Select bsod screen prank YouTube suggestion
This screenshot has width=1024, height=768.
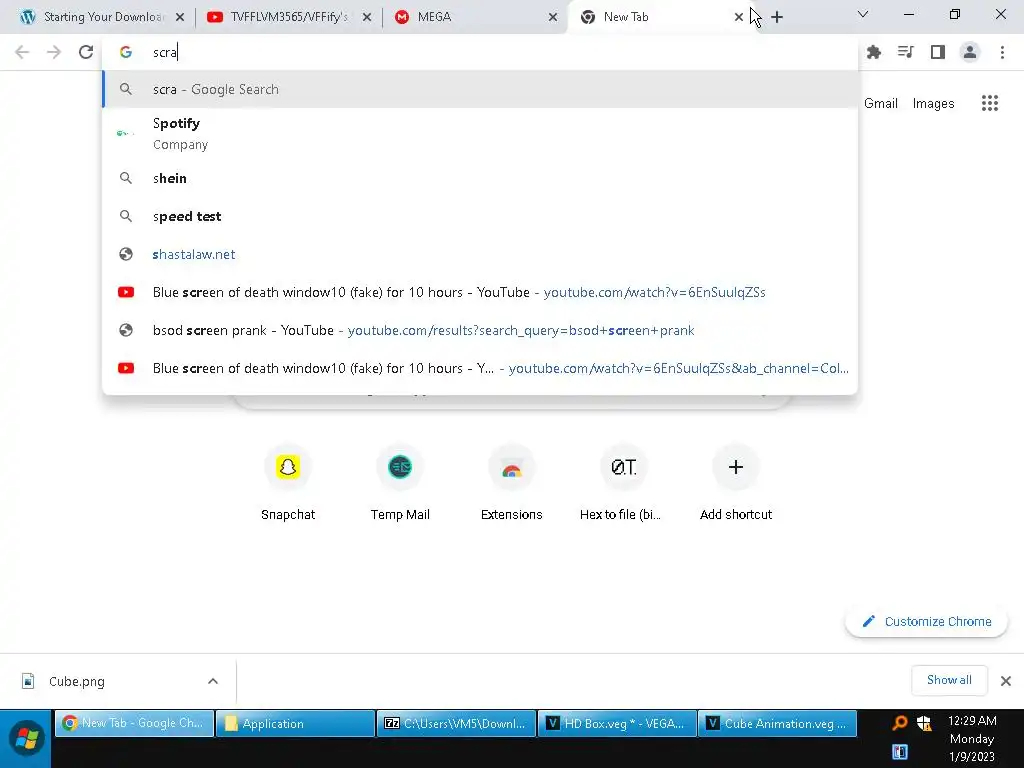click(x=480, y=330)
